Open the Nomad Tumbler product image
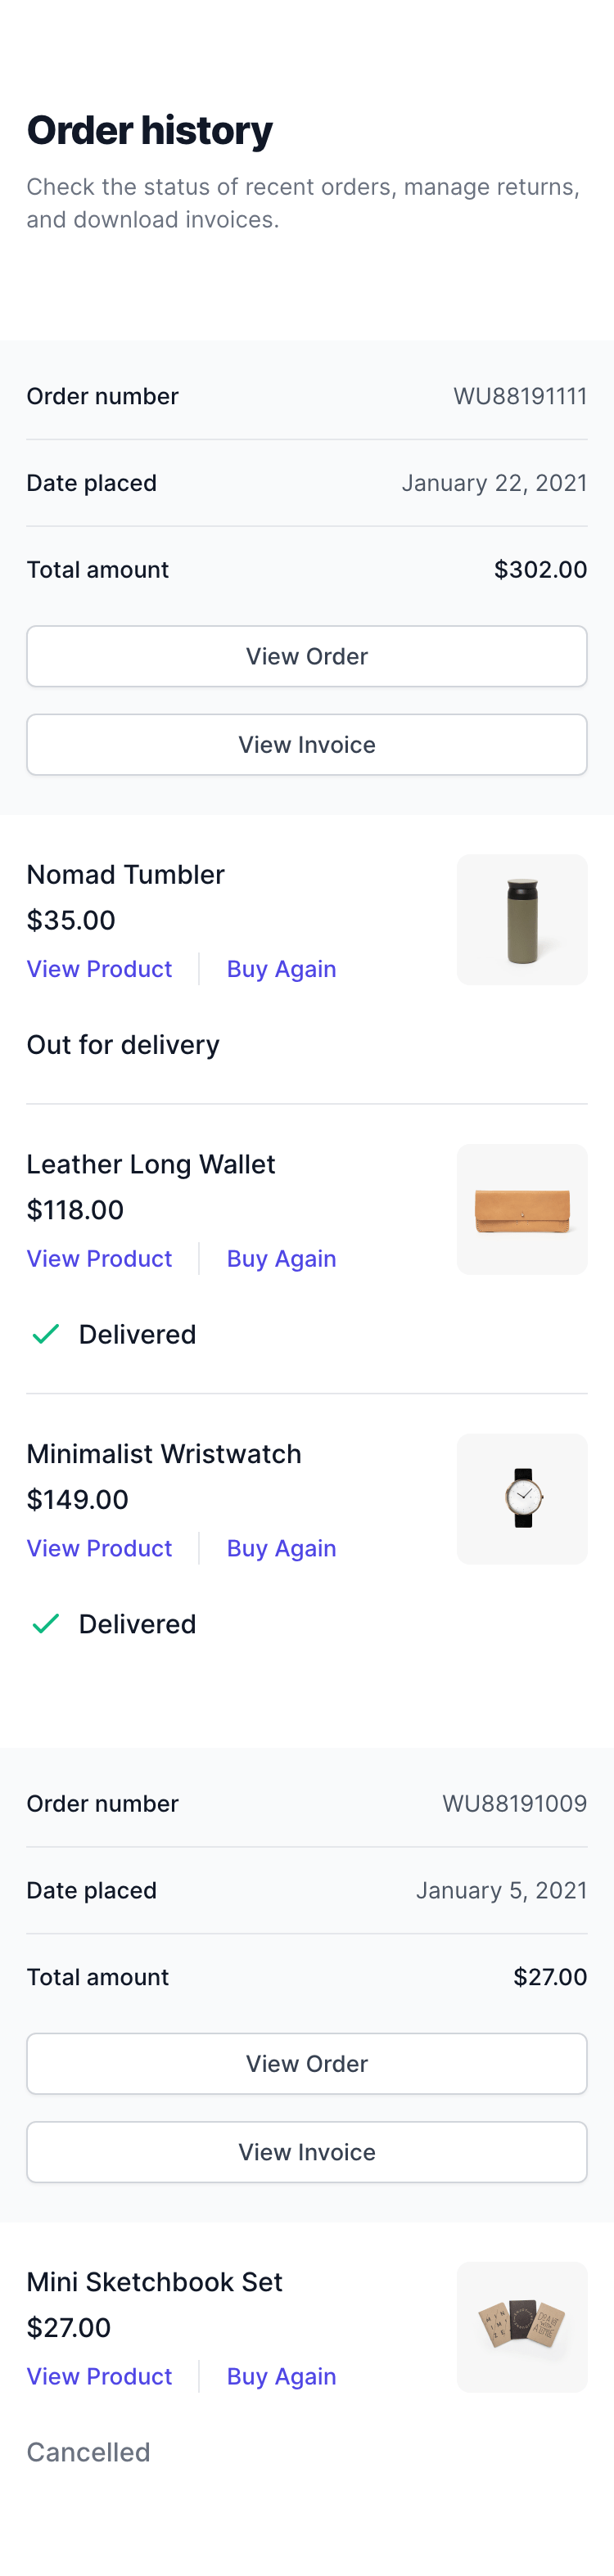 [522, 919]
